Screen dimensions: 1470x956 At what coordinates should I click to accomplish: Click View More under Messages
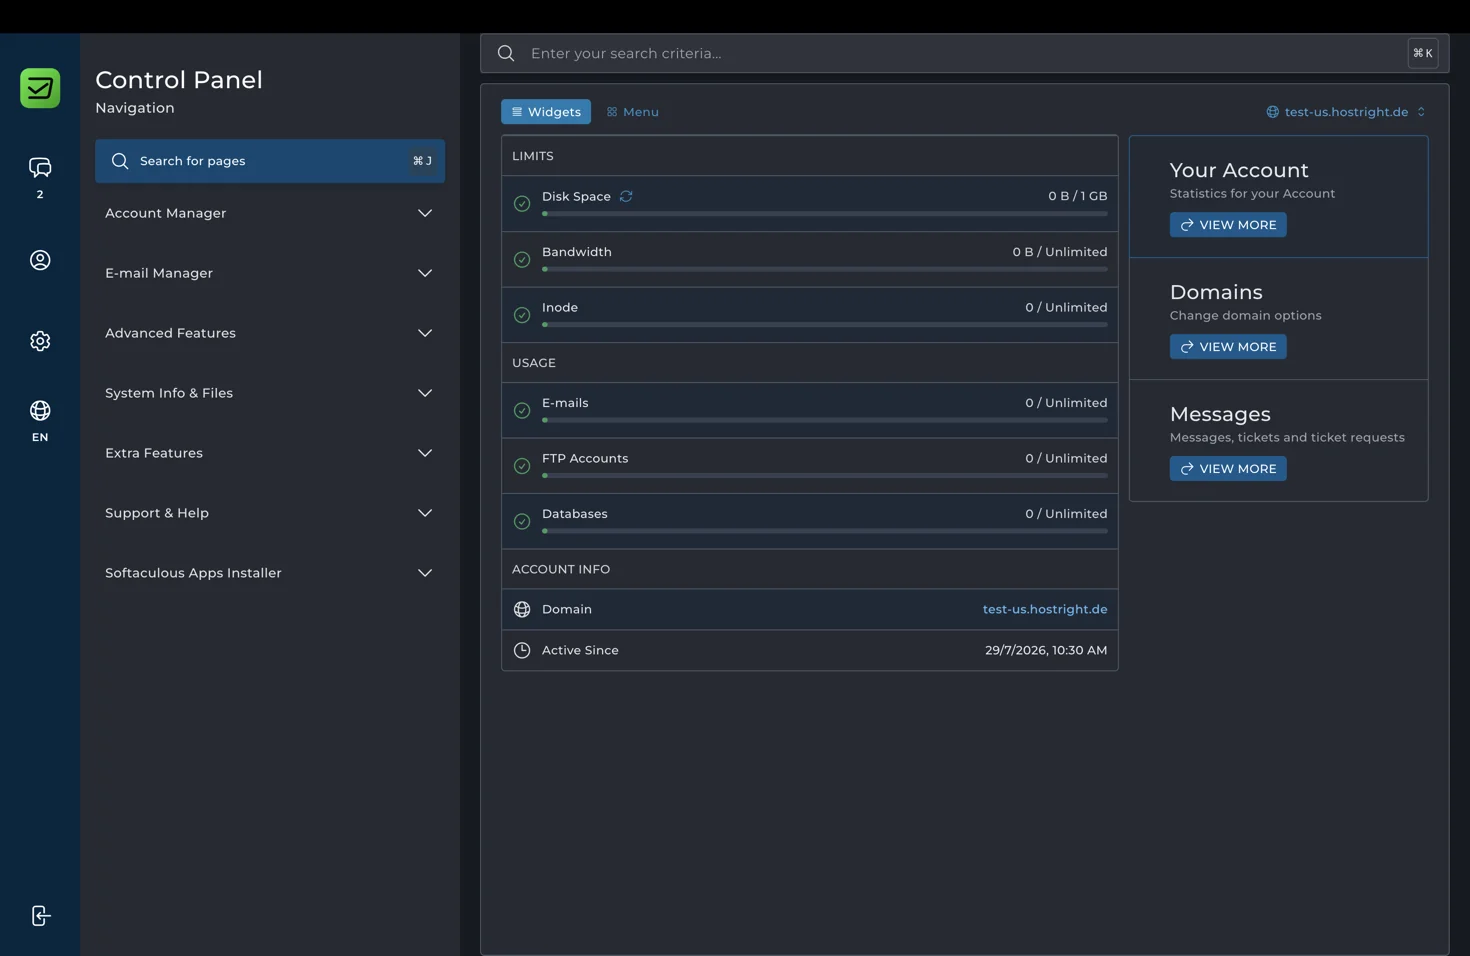point(1228,469)
